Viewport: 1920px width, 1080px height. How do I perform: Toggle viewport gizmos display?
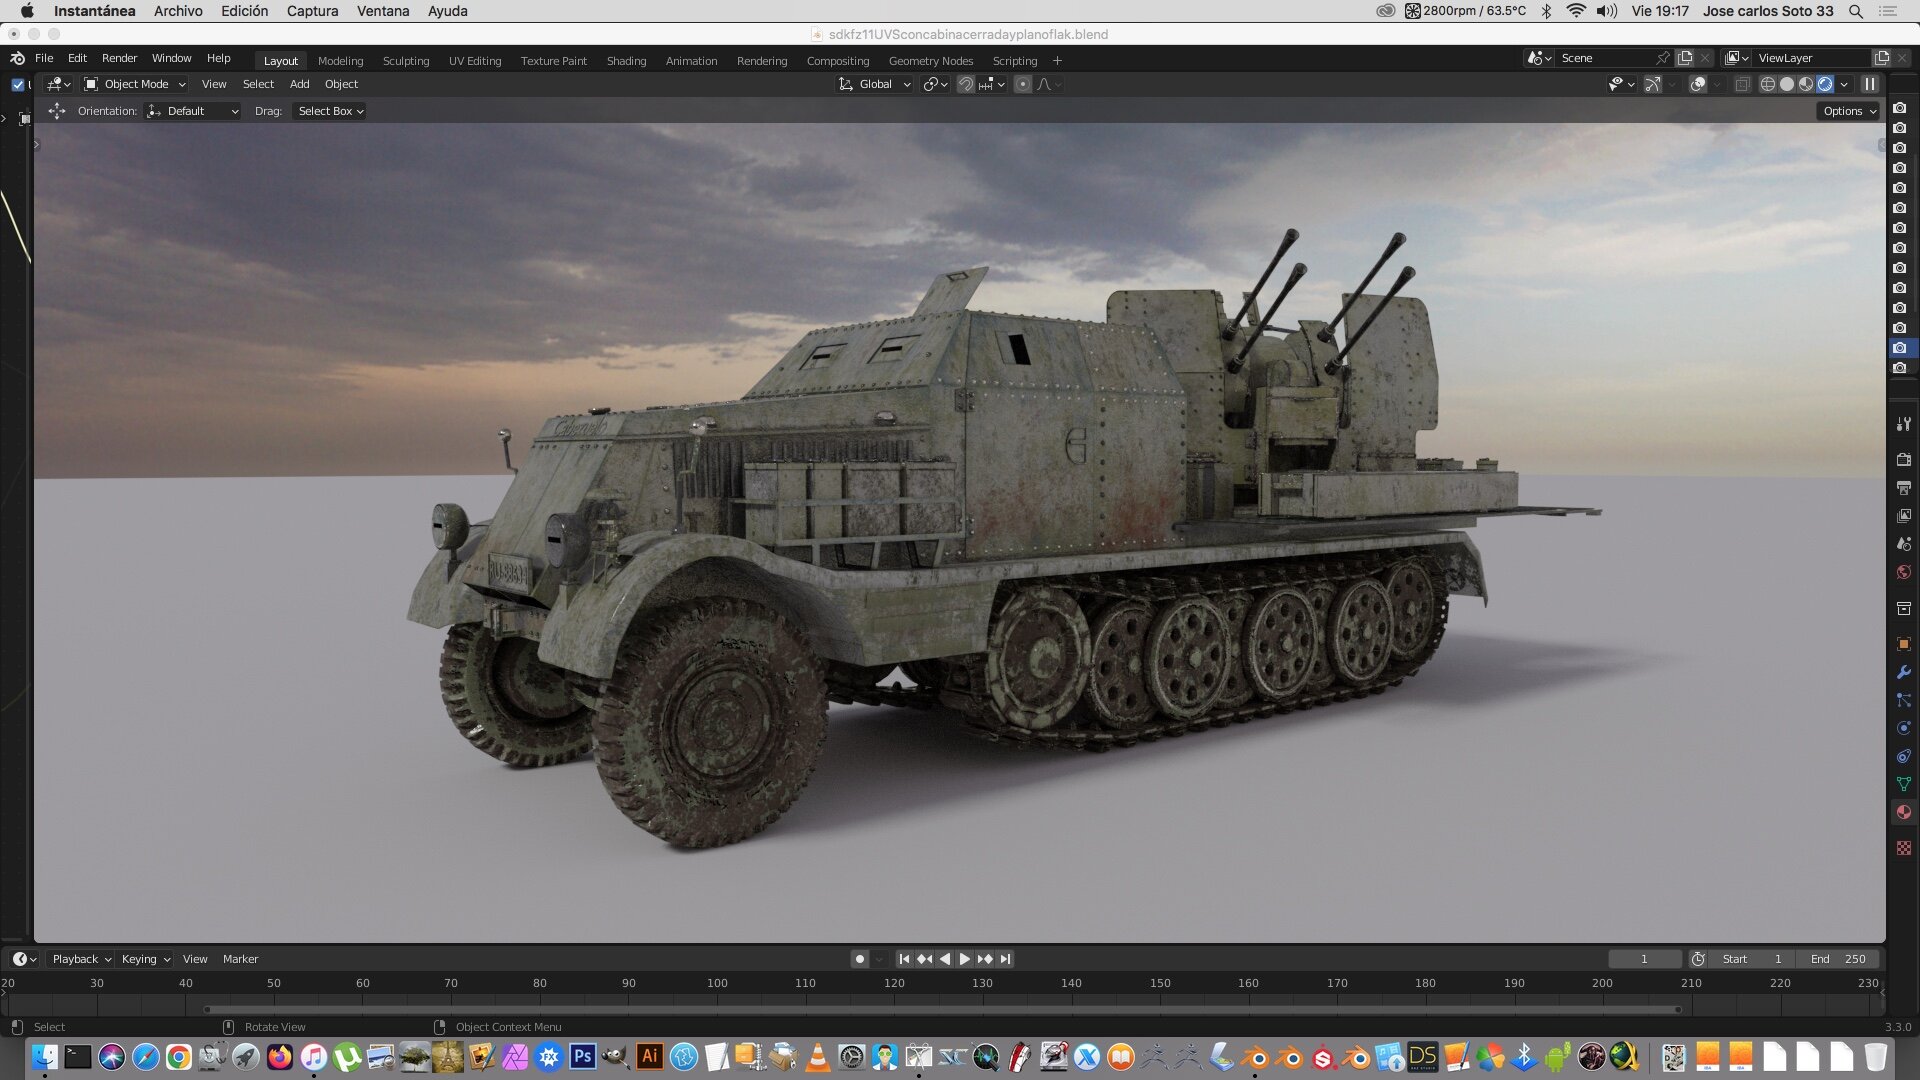1653,84
